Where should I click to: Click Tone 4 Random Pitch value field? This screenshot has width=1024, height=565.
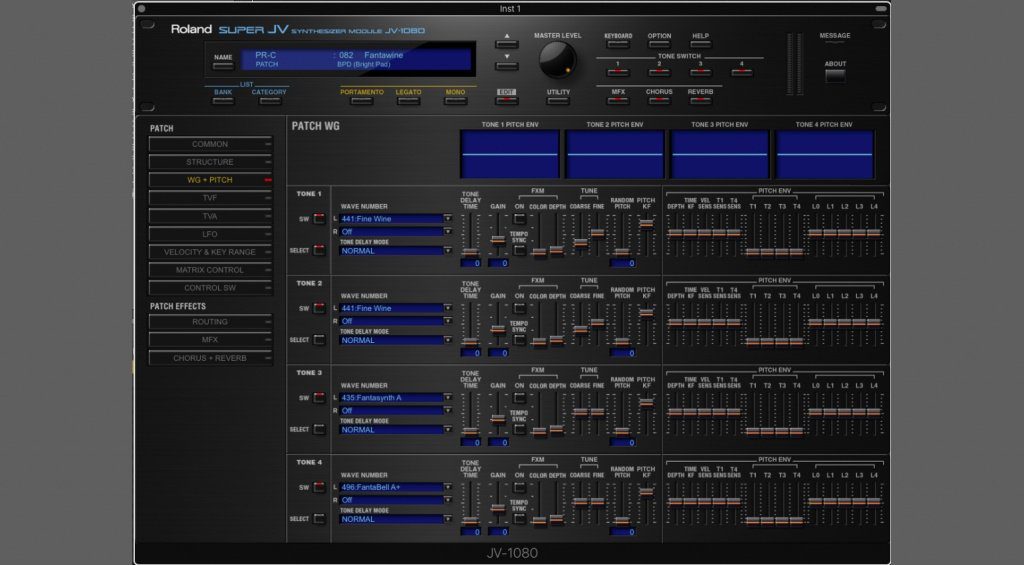622,532
